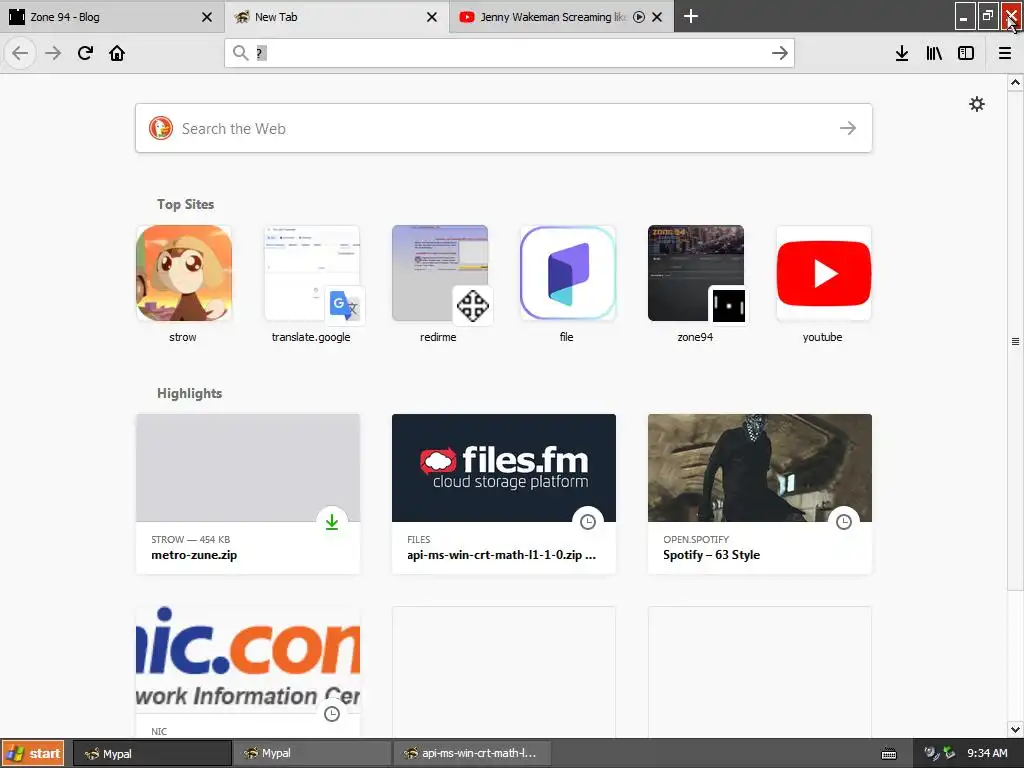Submit web search with arrow button
Viewport: 1024px width, 768px height.
click(x=848, y=128)
